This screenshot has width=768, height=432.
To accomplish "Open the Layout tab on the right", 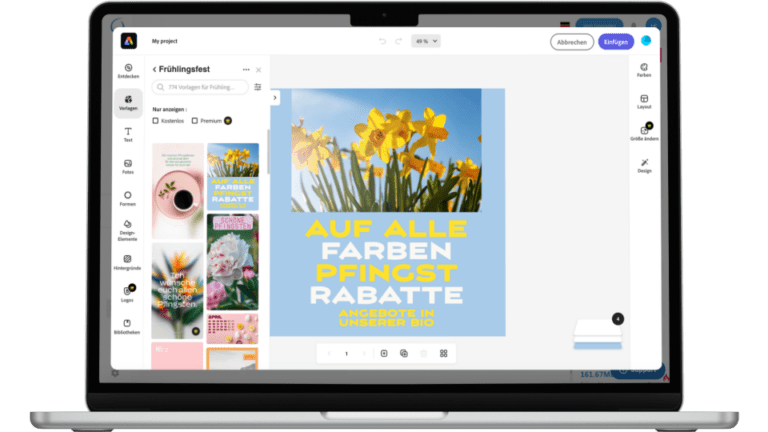I will 644,101.
